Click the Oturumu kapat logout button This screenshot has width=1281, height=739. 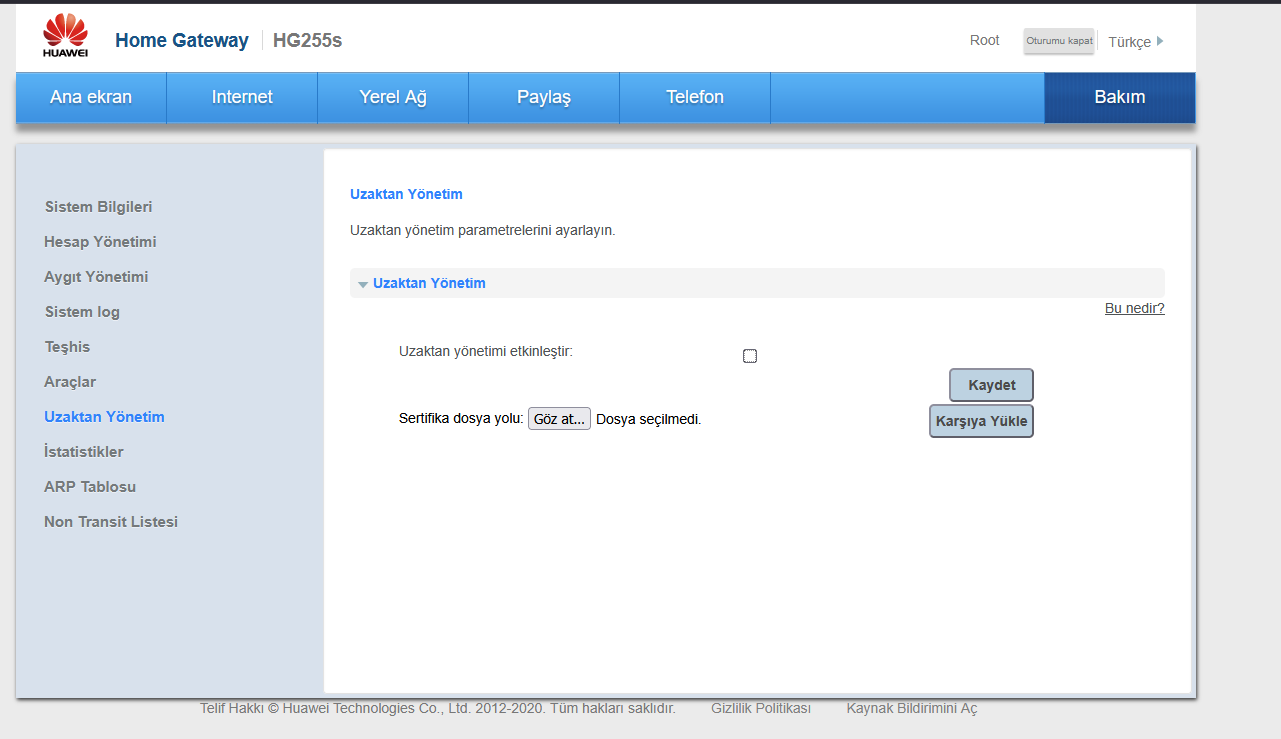(x=1059, y=41)
